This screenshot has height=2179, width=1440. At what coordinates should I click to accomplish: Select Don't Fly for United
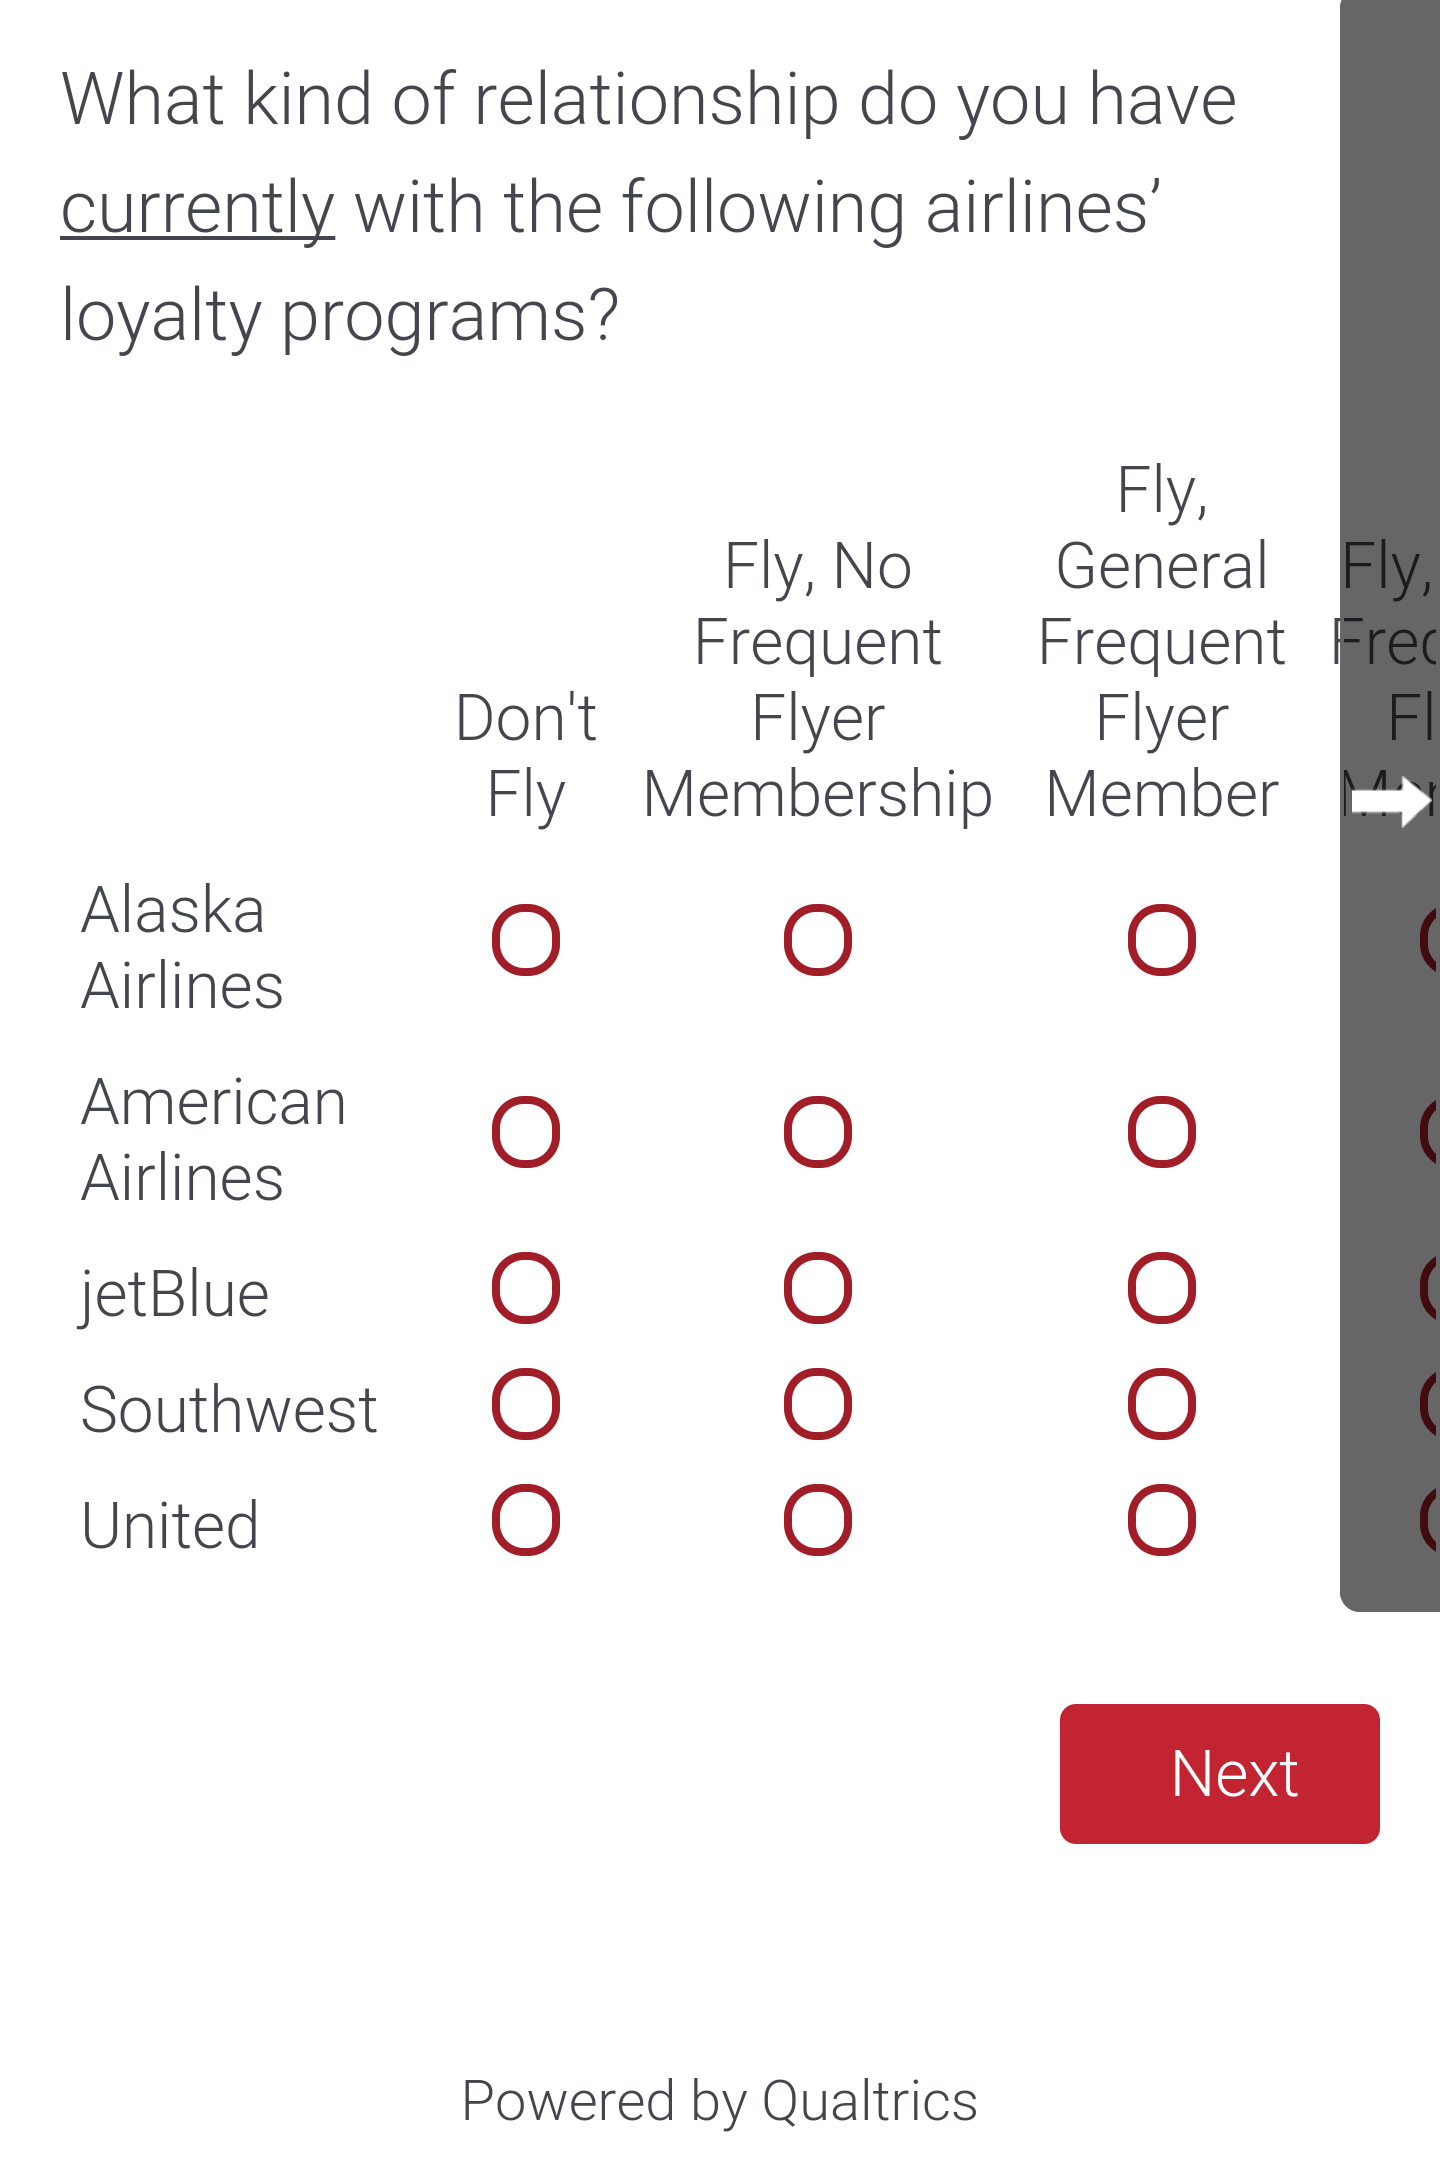coord(526,1520)
